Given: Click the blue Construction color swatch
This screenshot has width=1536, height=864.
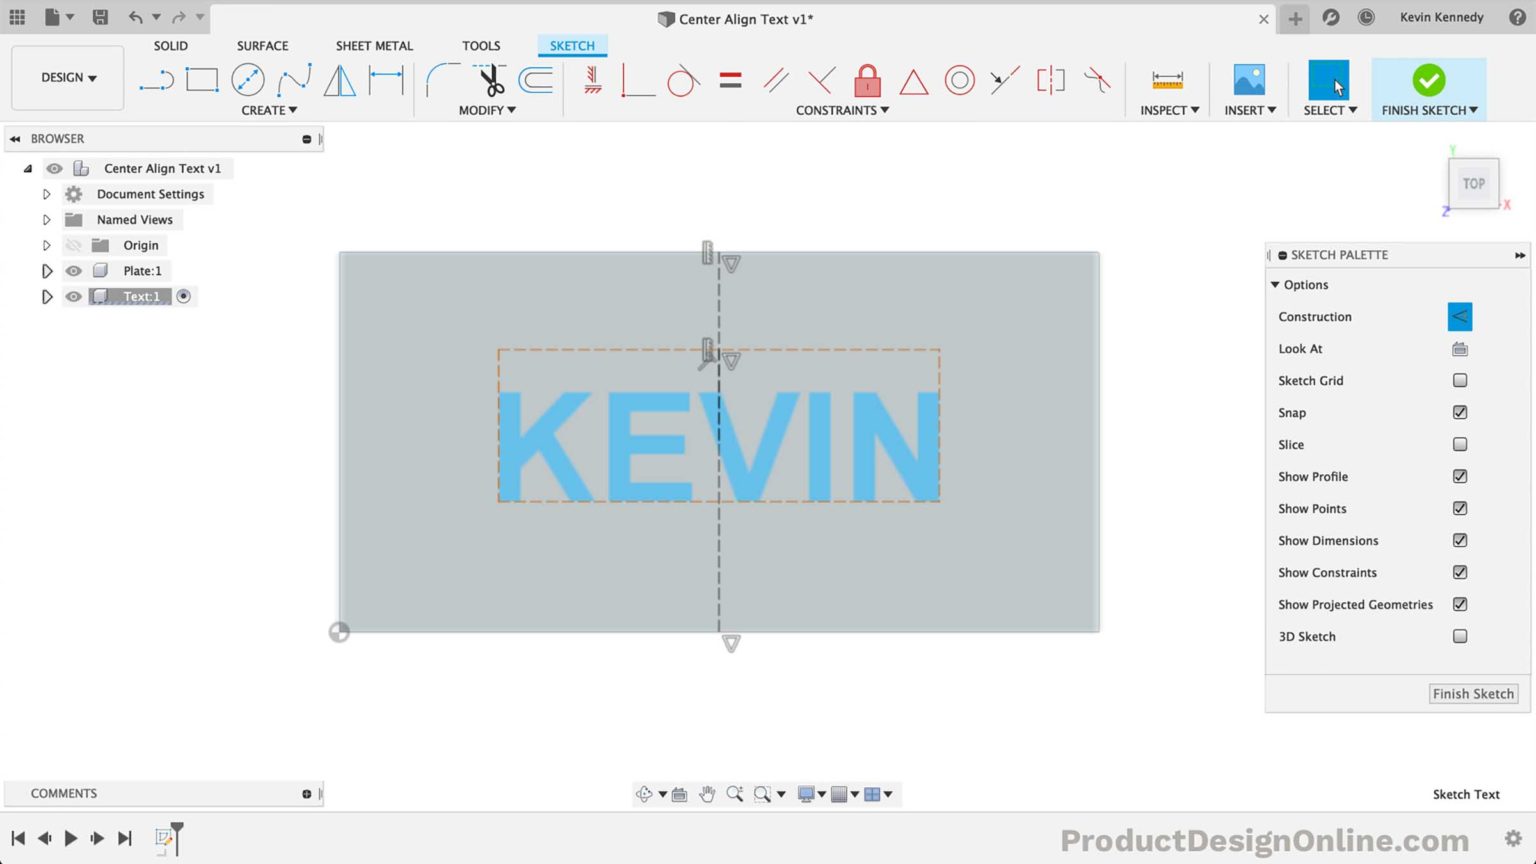Looking at the screenshot, I should (1459, 316).
